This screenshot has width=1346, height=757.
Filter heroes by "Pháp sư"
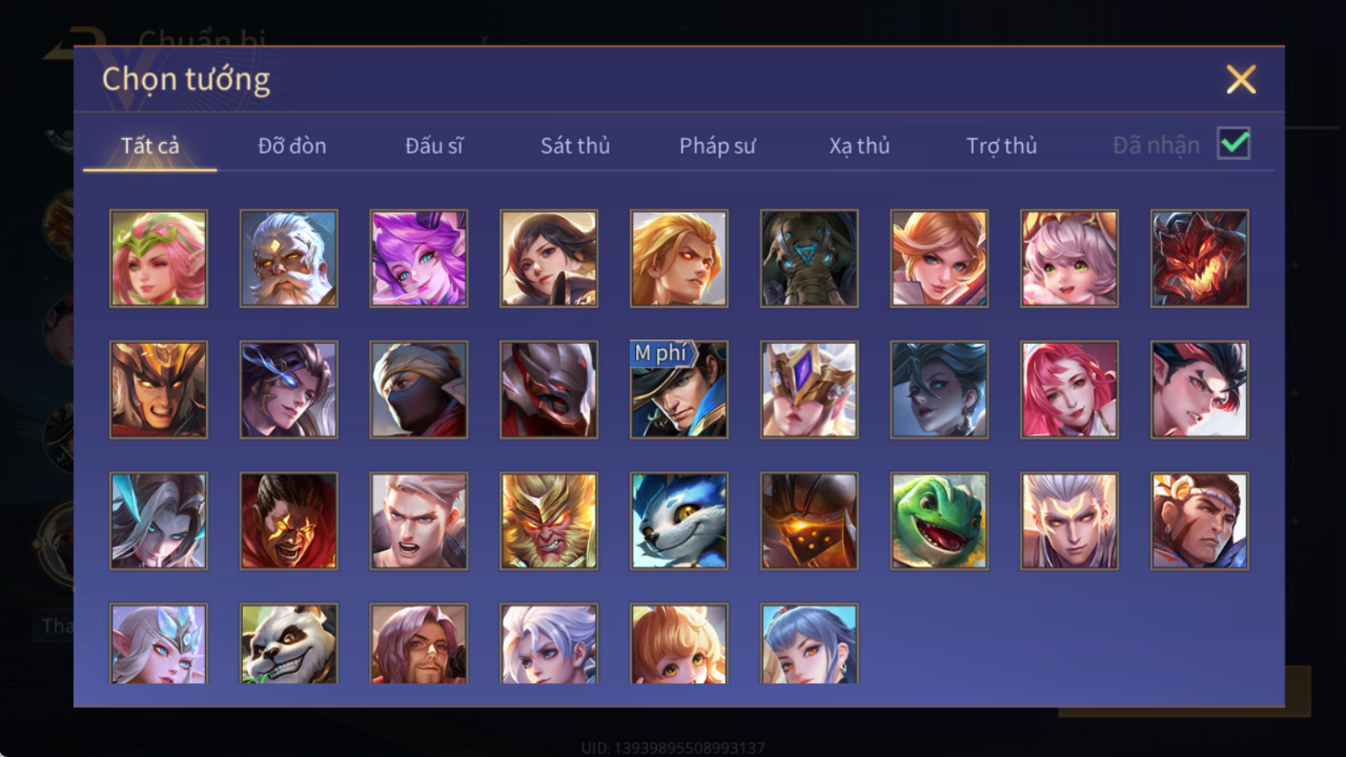click(x=717, y=146)
